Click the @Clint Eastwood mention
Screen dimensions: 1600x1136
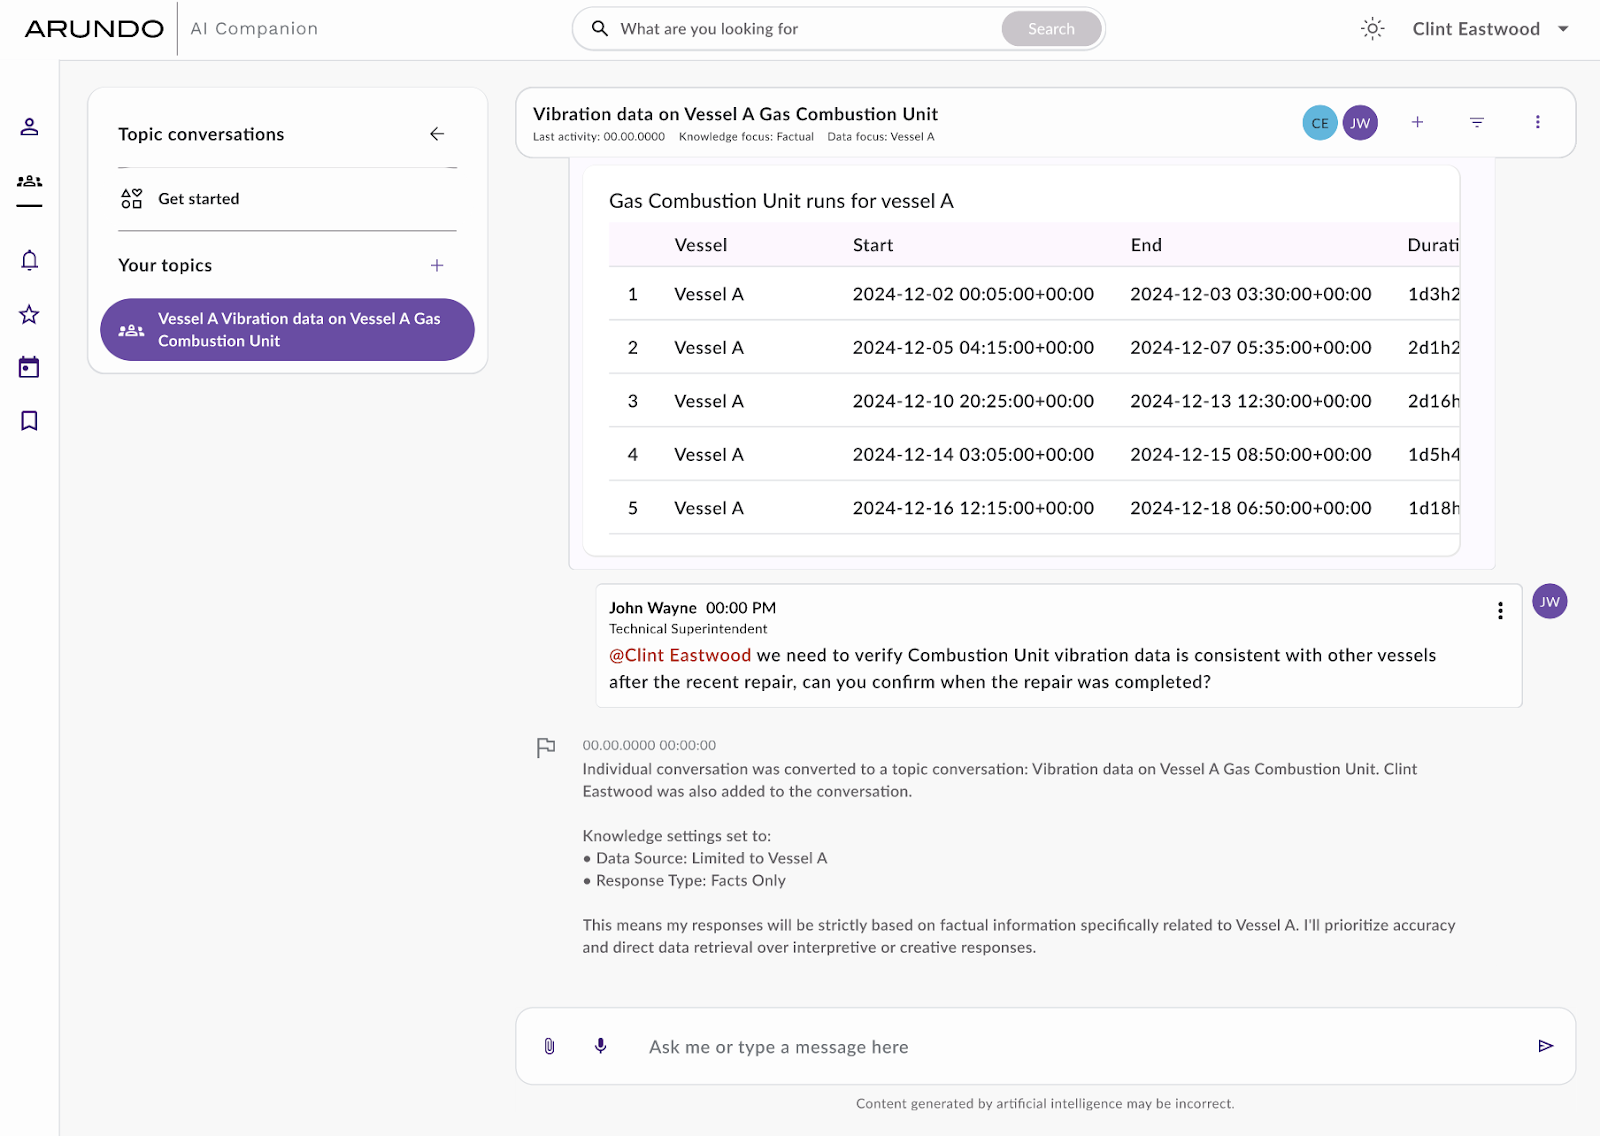[x=680, y=655]
